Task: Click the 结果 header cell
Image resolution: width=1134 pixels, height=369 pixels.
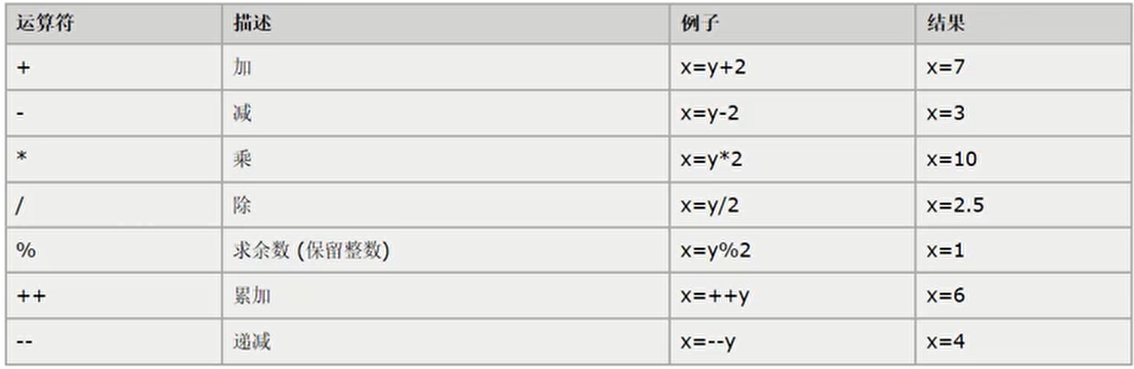Action: [x=1022, y=23]
